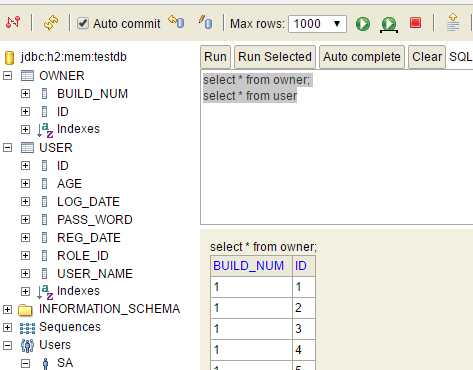Expand the INFORMATION_SCHEMA node

click(x=7, y=310)
